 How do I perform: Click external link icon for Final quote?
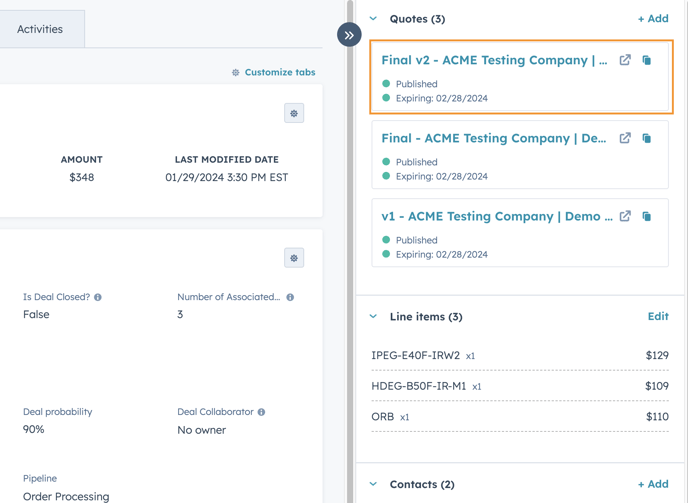click(625, 138)
